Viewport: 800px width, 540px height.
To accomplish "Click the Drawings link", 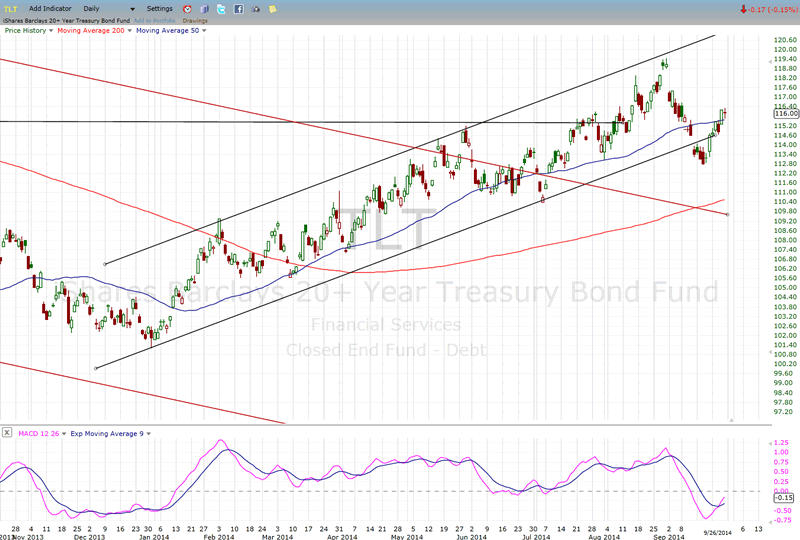I will pyautogui.click(x=196, y=20).
